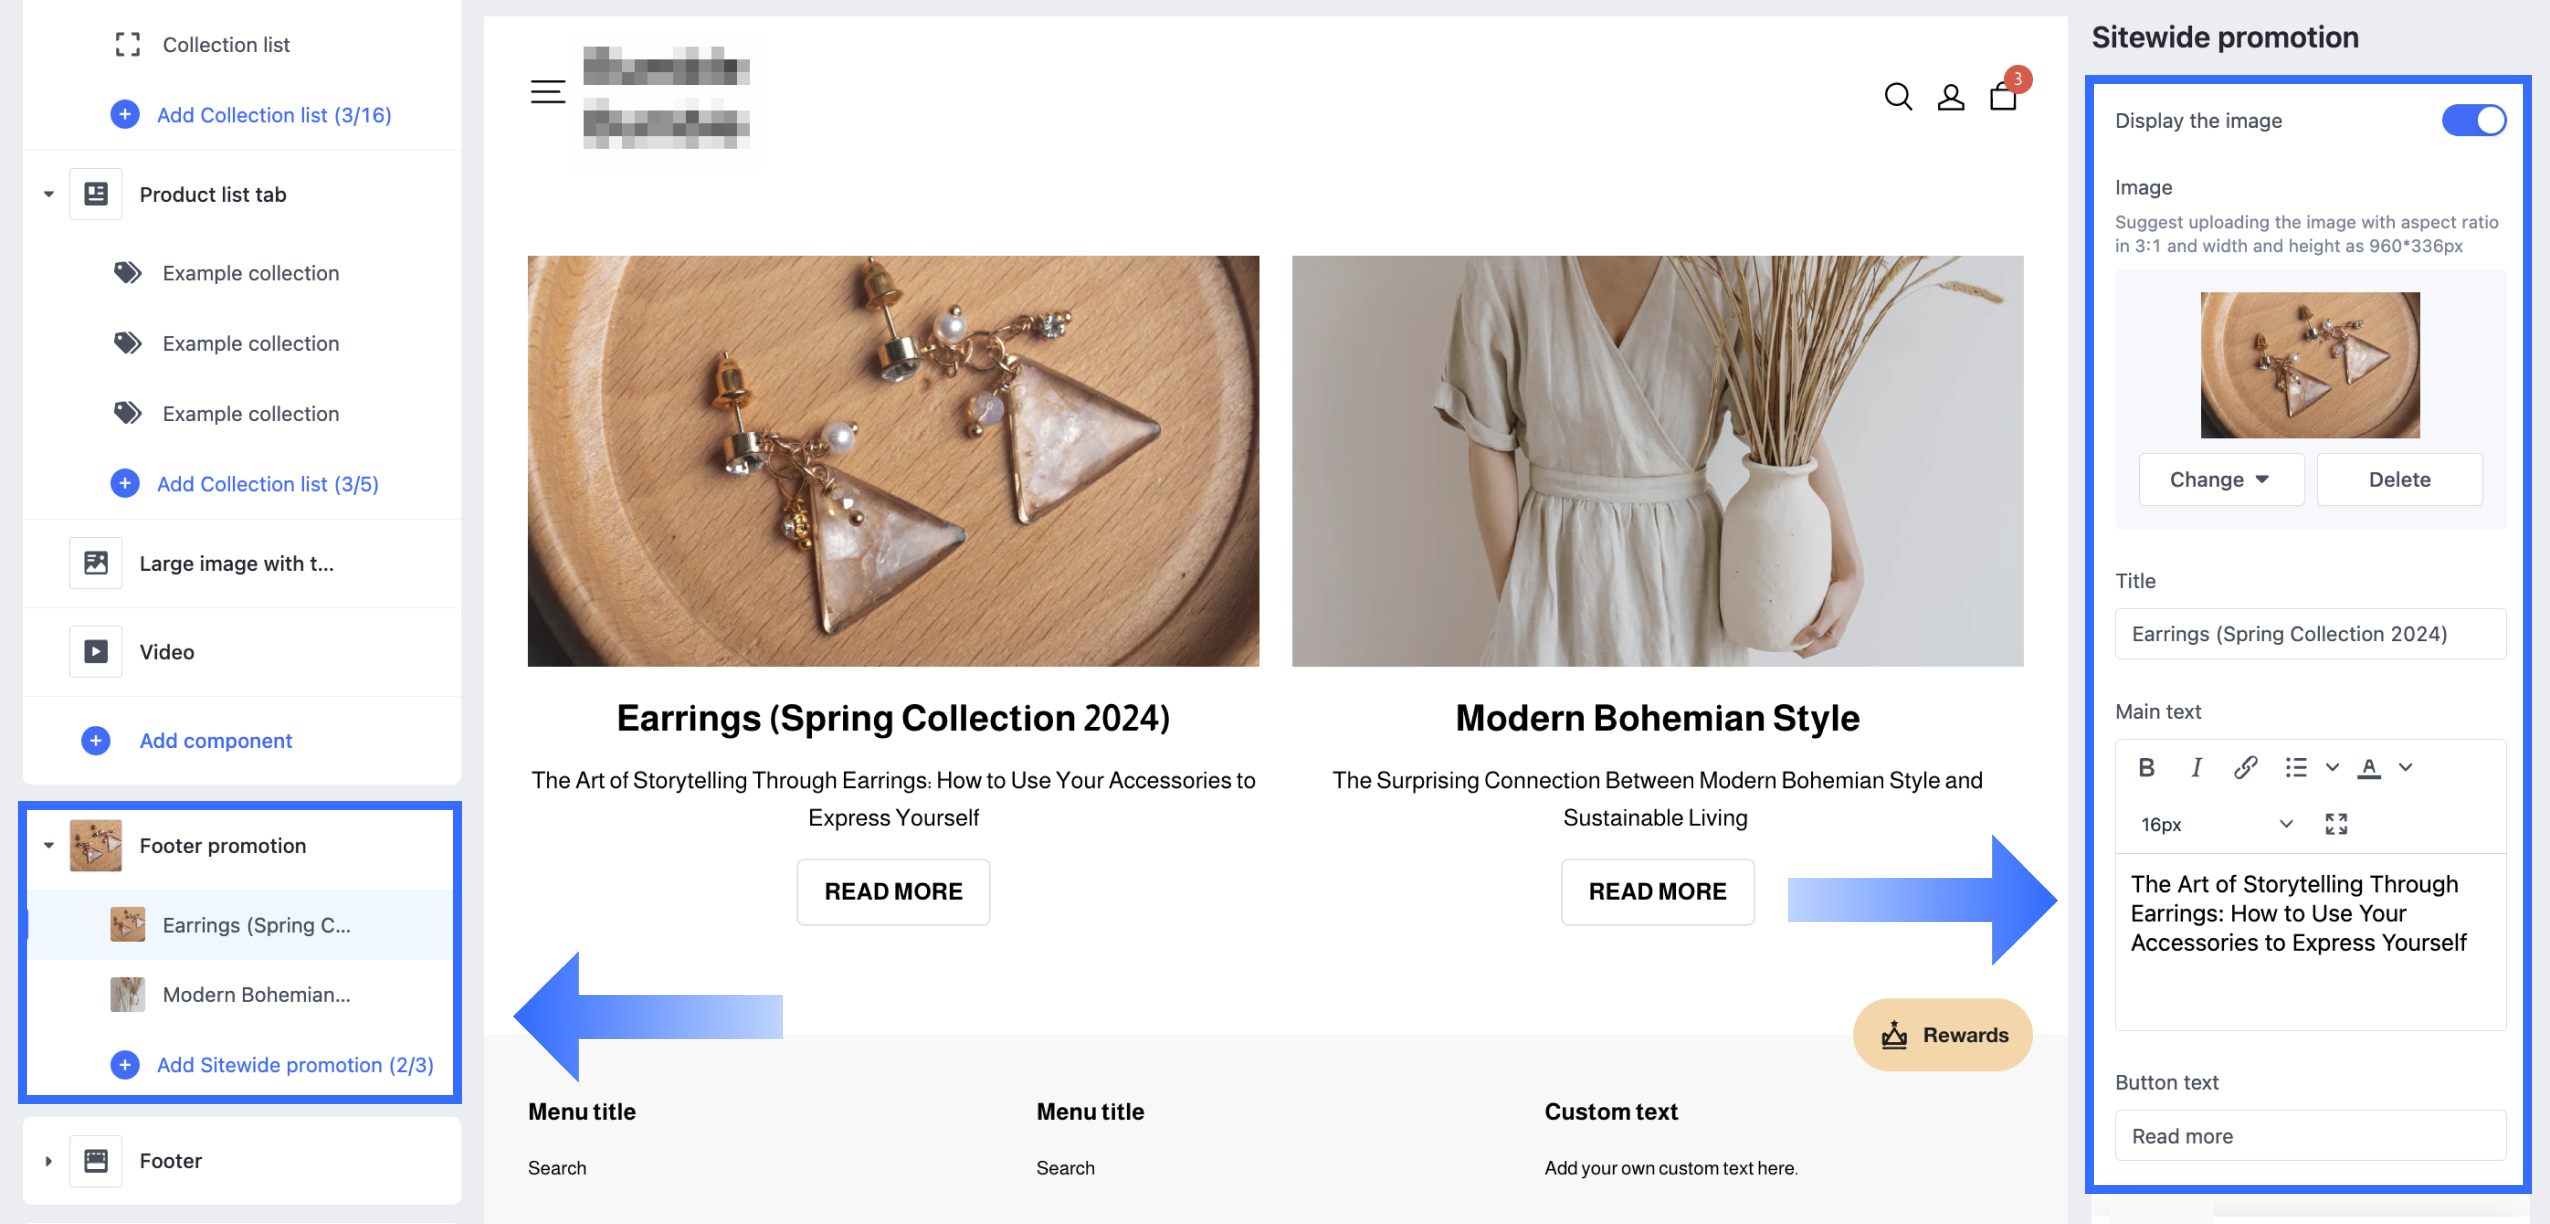Screen dimensions: 2550x1224
Task: Click the Title input field
Action: (x=2310, y=634)
